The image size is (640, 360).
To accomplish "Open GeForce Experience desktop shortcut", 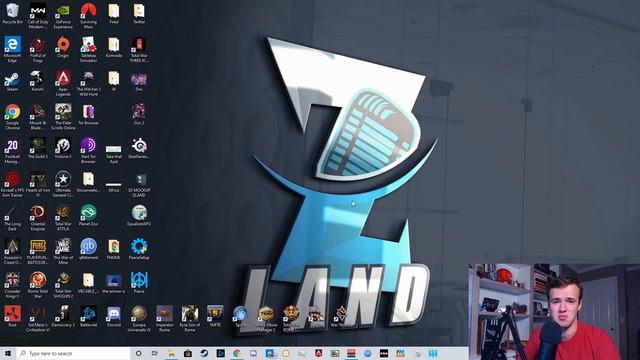I will click(63, 16).
